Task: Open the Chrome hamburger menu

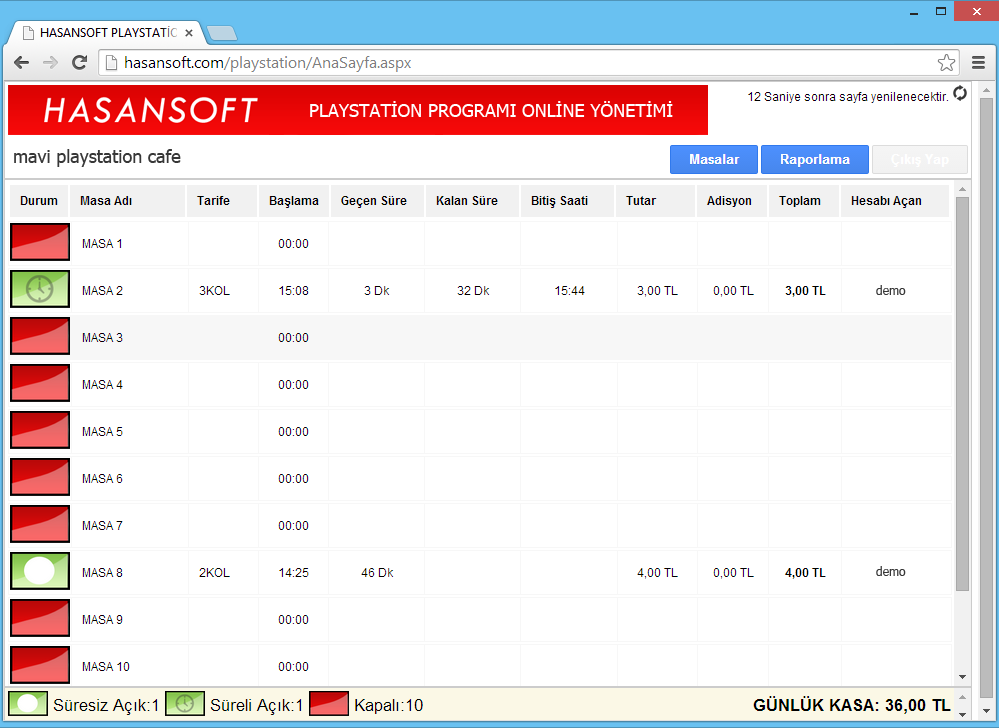Action: [979, 63]
